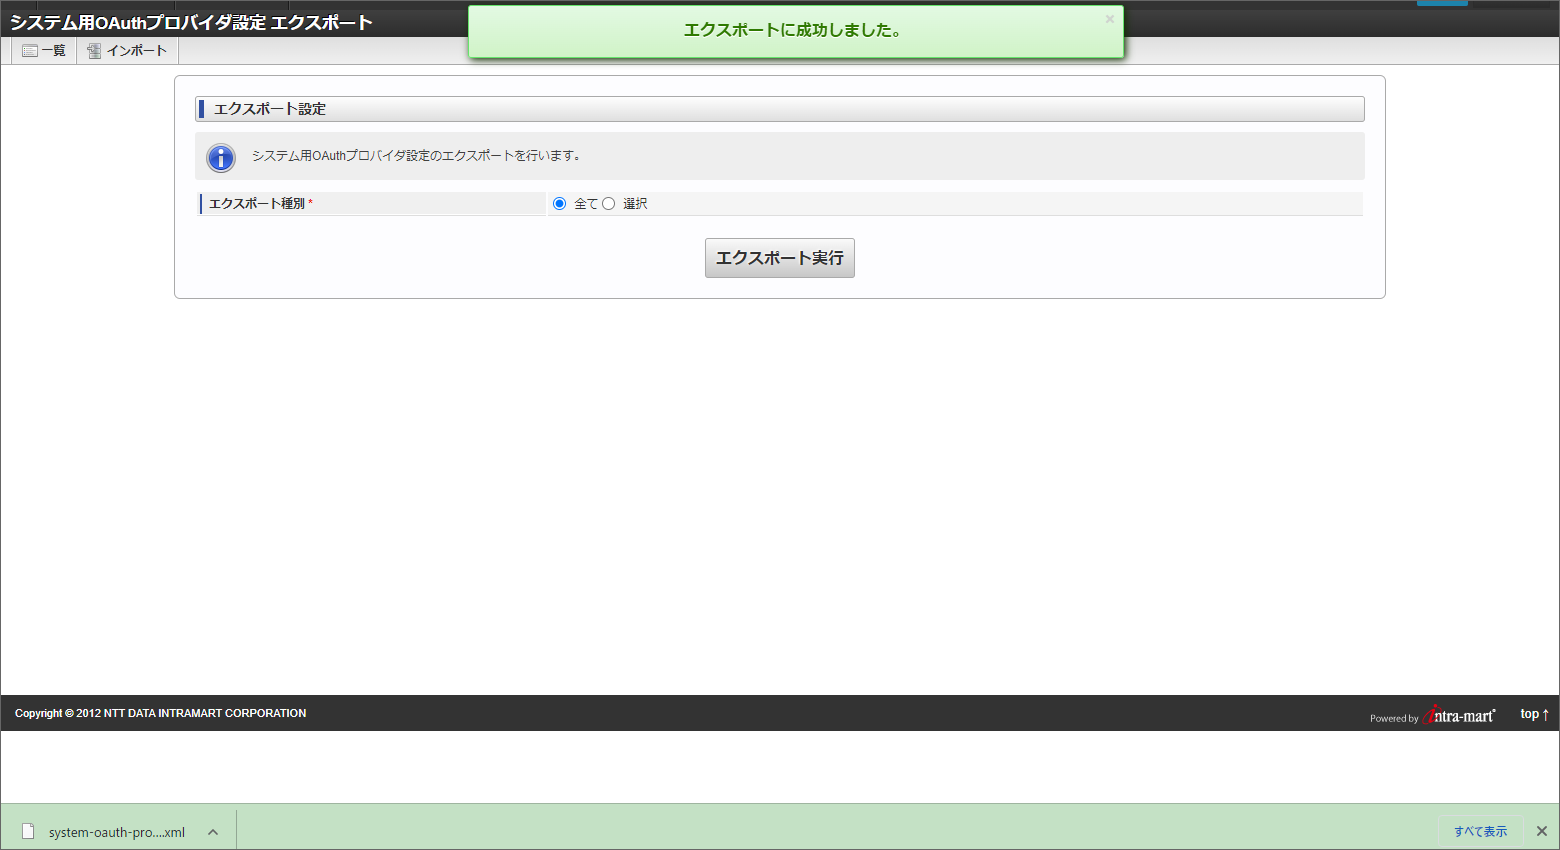Click the copyright NTT DATA INTRAMART text
This screenshot has width=1560, height=850.
tap(161, 713)
